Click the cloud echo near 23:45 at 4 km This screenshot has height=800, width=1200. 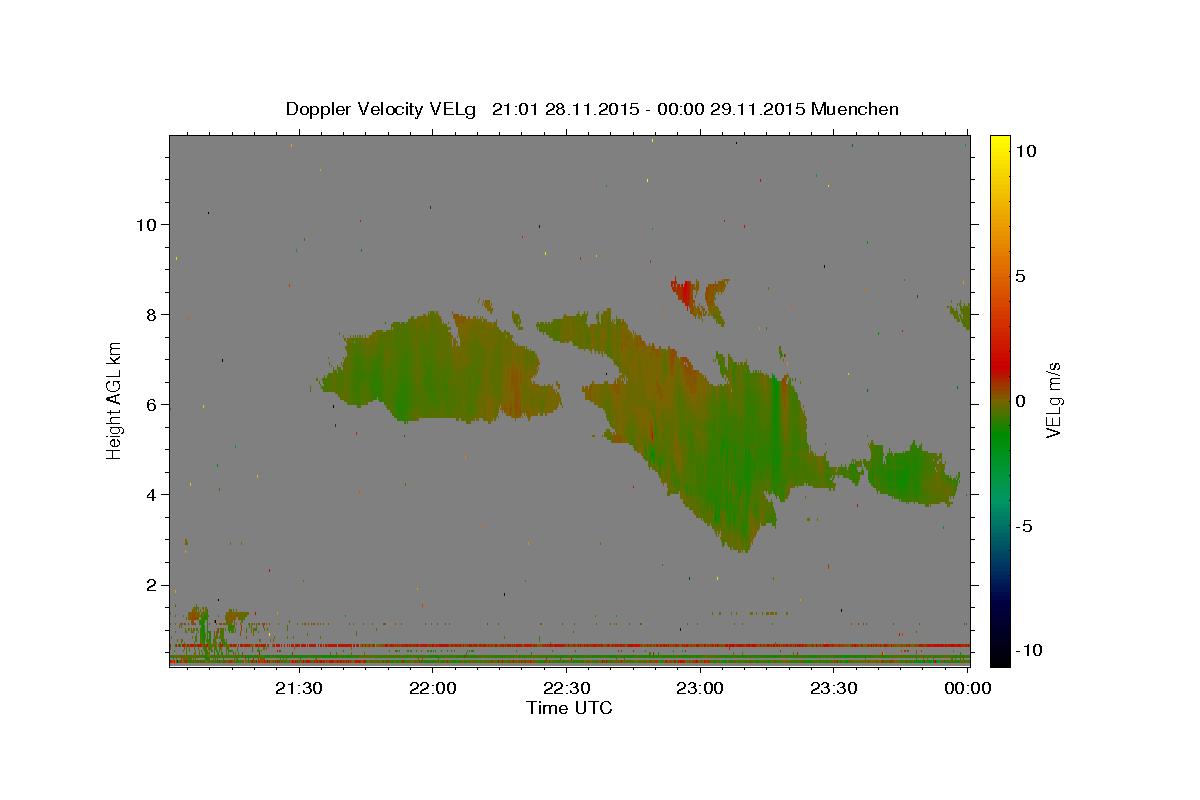912,474
